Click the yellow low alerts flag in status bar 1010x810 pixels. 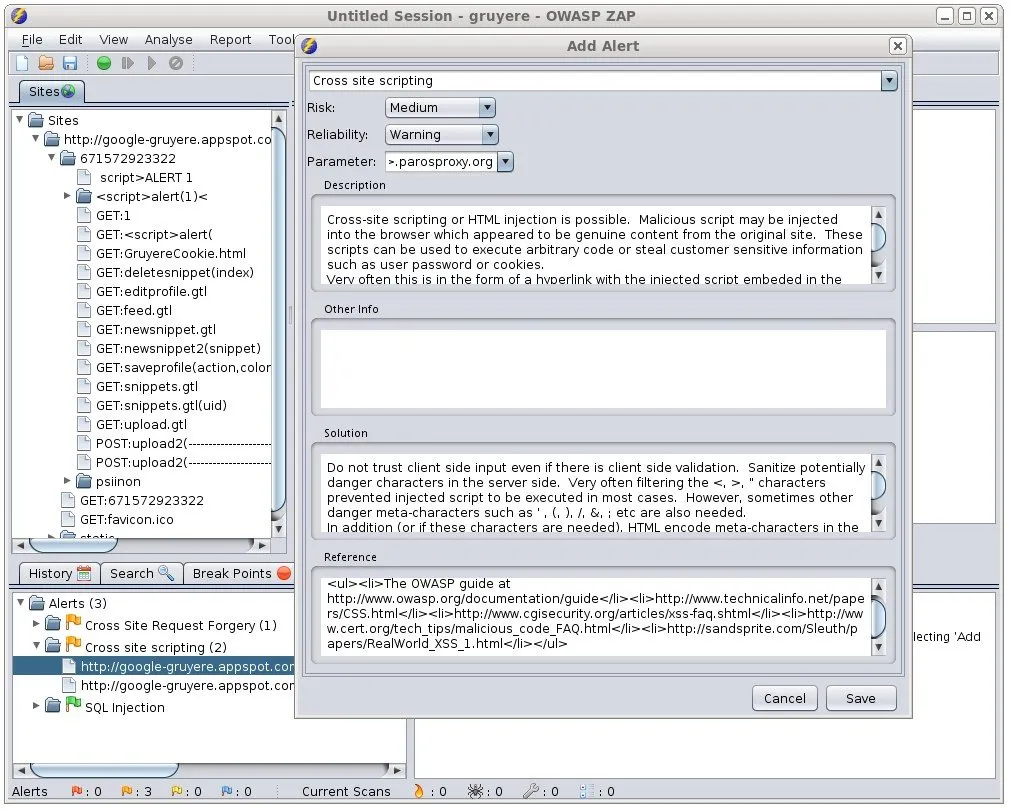176,791
